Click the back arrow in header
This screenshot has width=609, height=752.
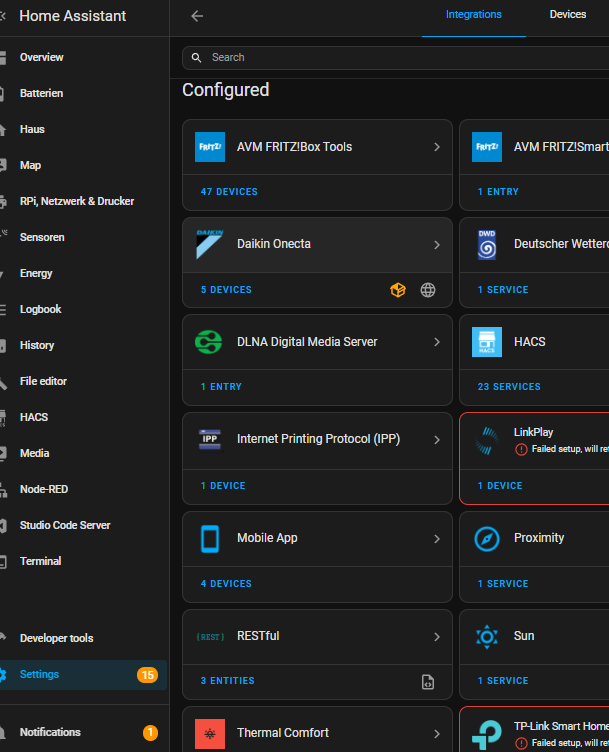pos(197,16)
